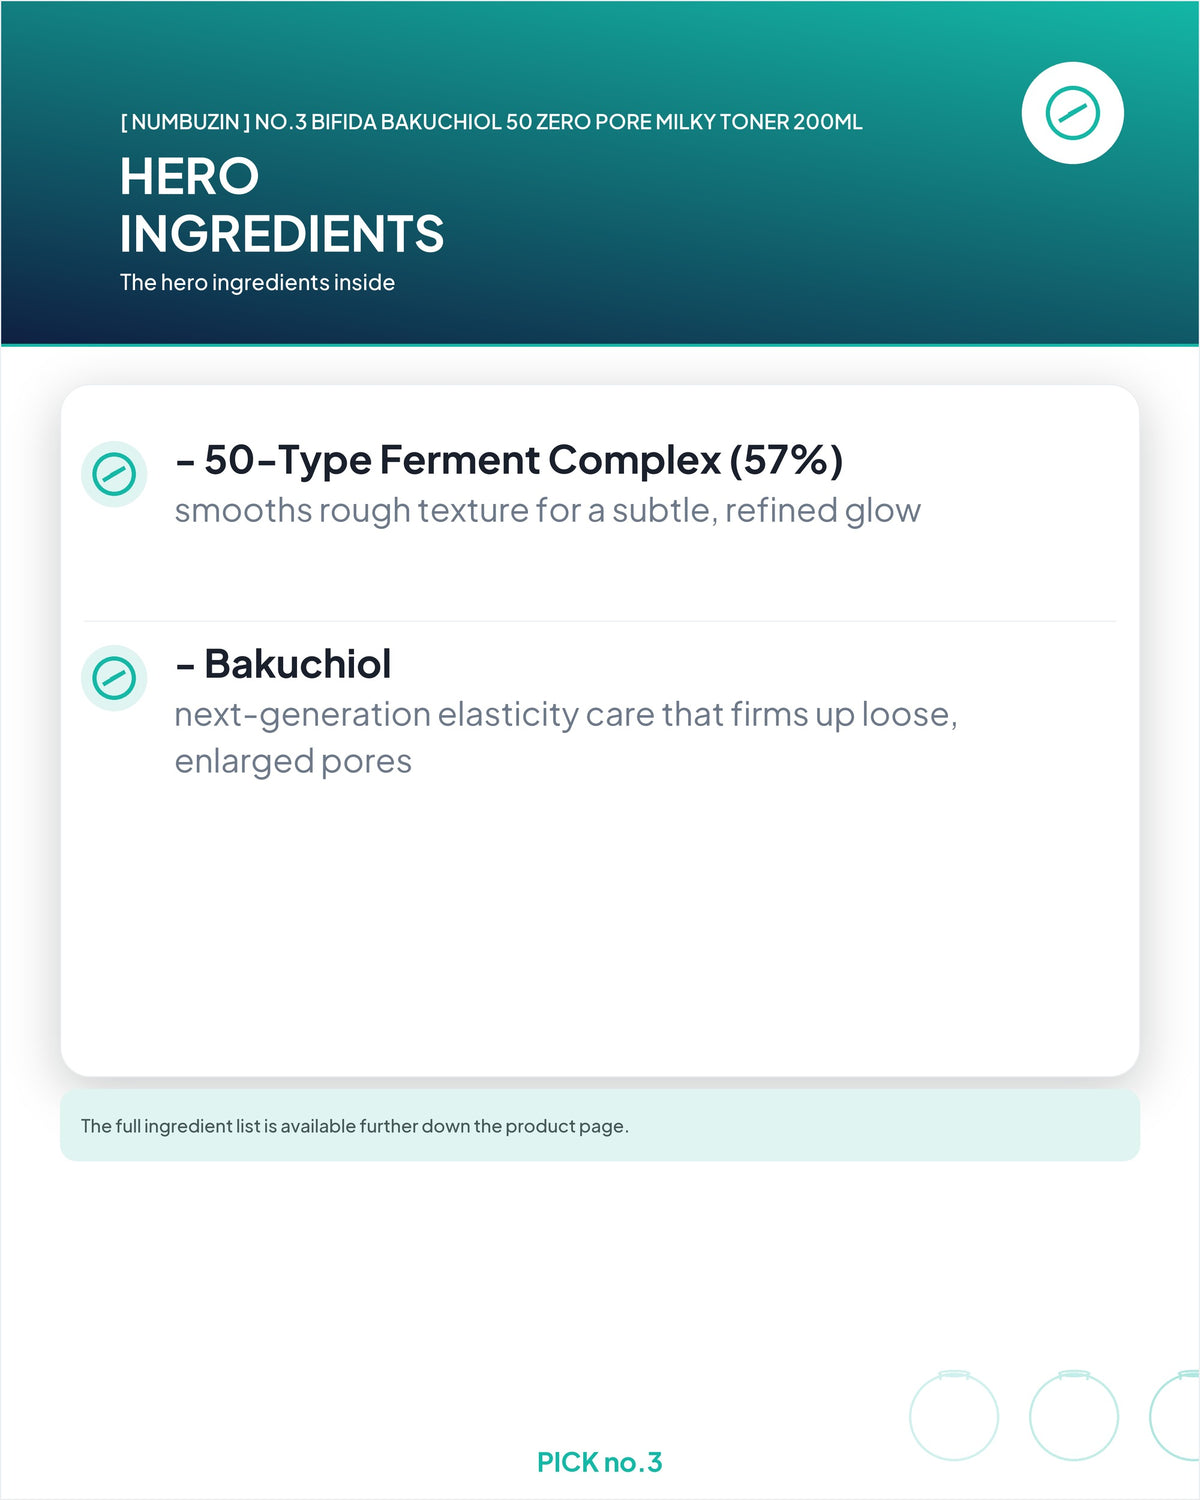Screen dimensions: 1200x1500
Task: Click the full ingredient list notice banner
Action: point(600,1126)
